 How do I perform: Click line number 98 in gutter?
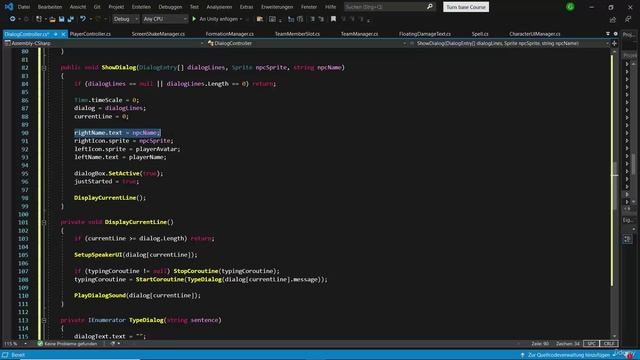click(x=24, y=198)
